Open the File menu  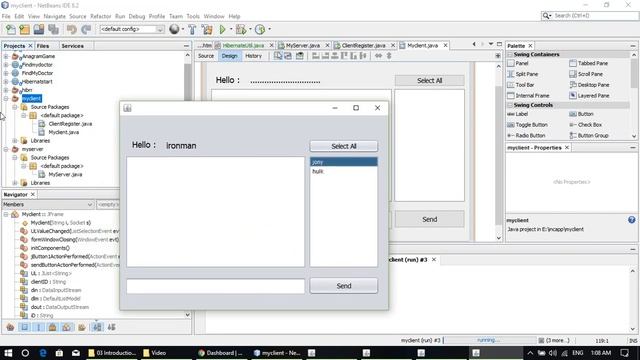[x=6, y=16]
